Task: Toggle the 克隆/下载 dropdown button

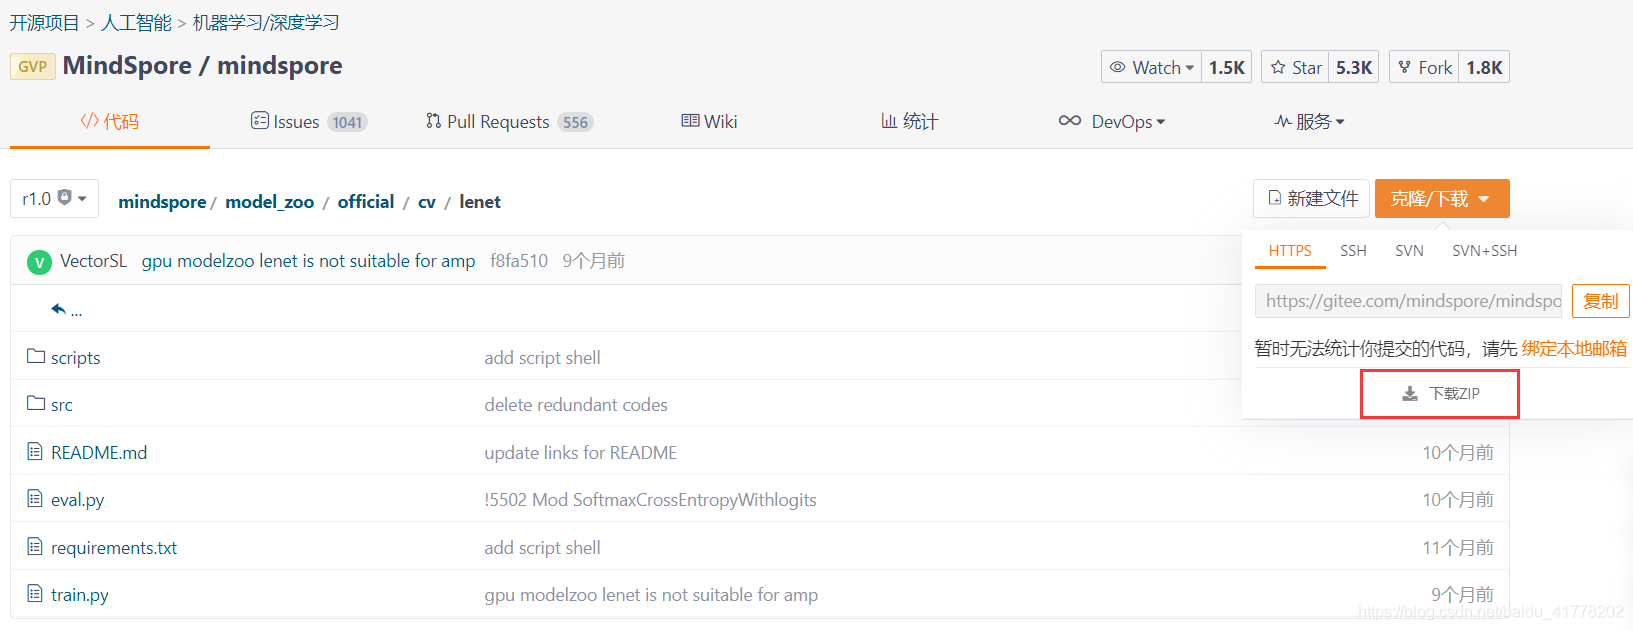Action: [1442, 198]
